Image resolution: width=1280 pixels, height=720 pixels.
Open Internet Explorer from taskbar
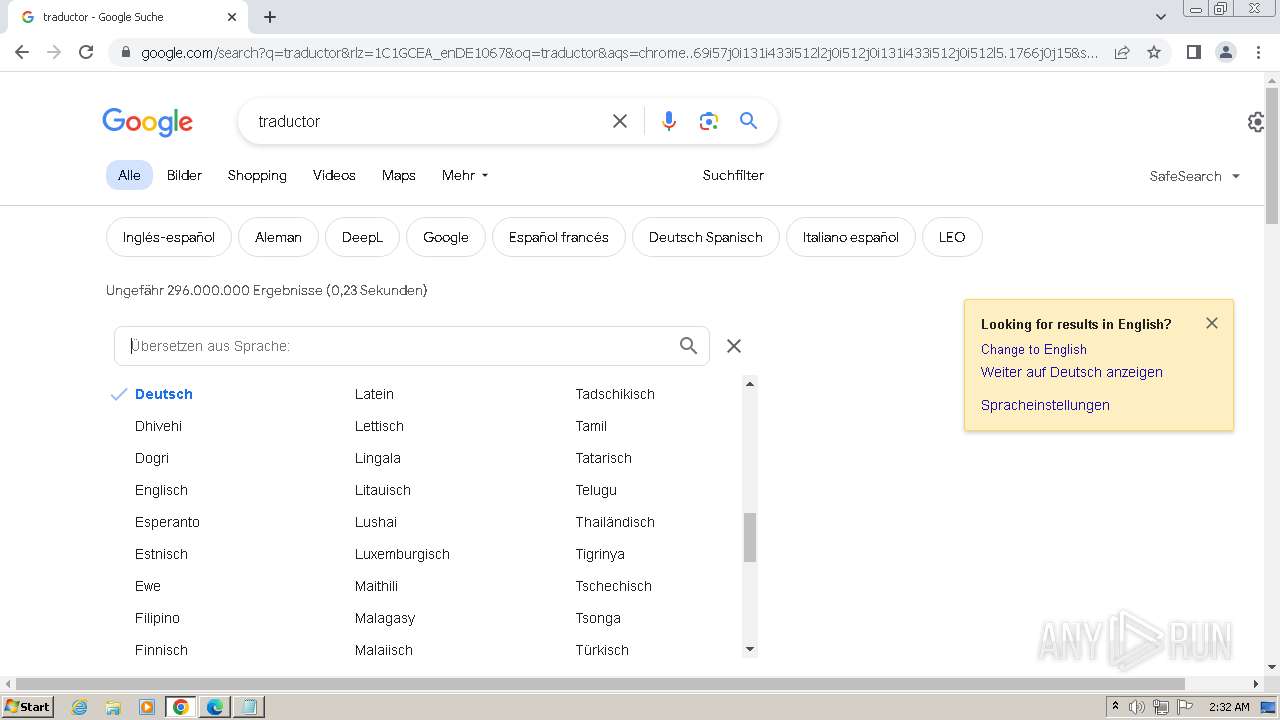(x=79, y=707)
